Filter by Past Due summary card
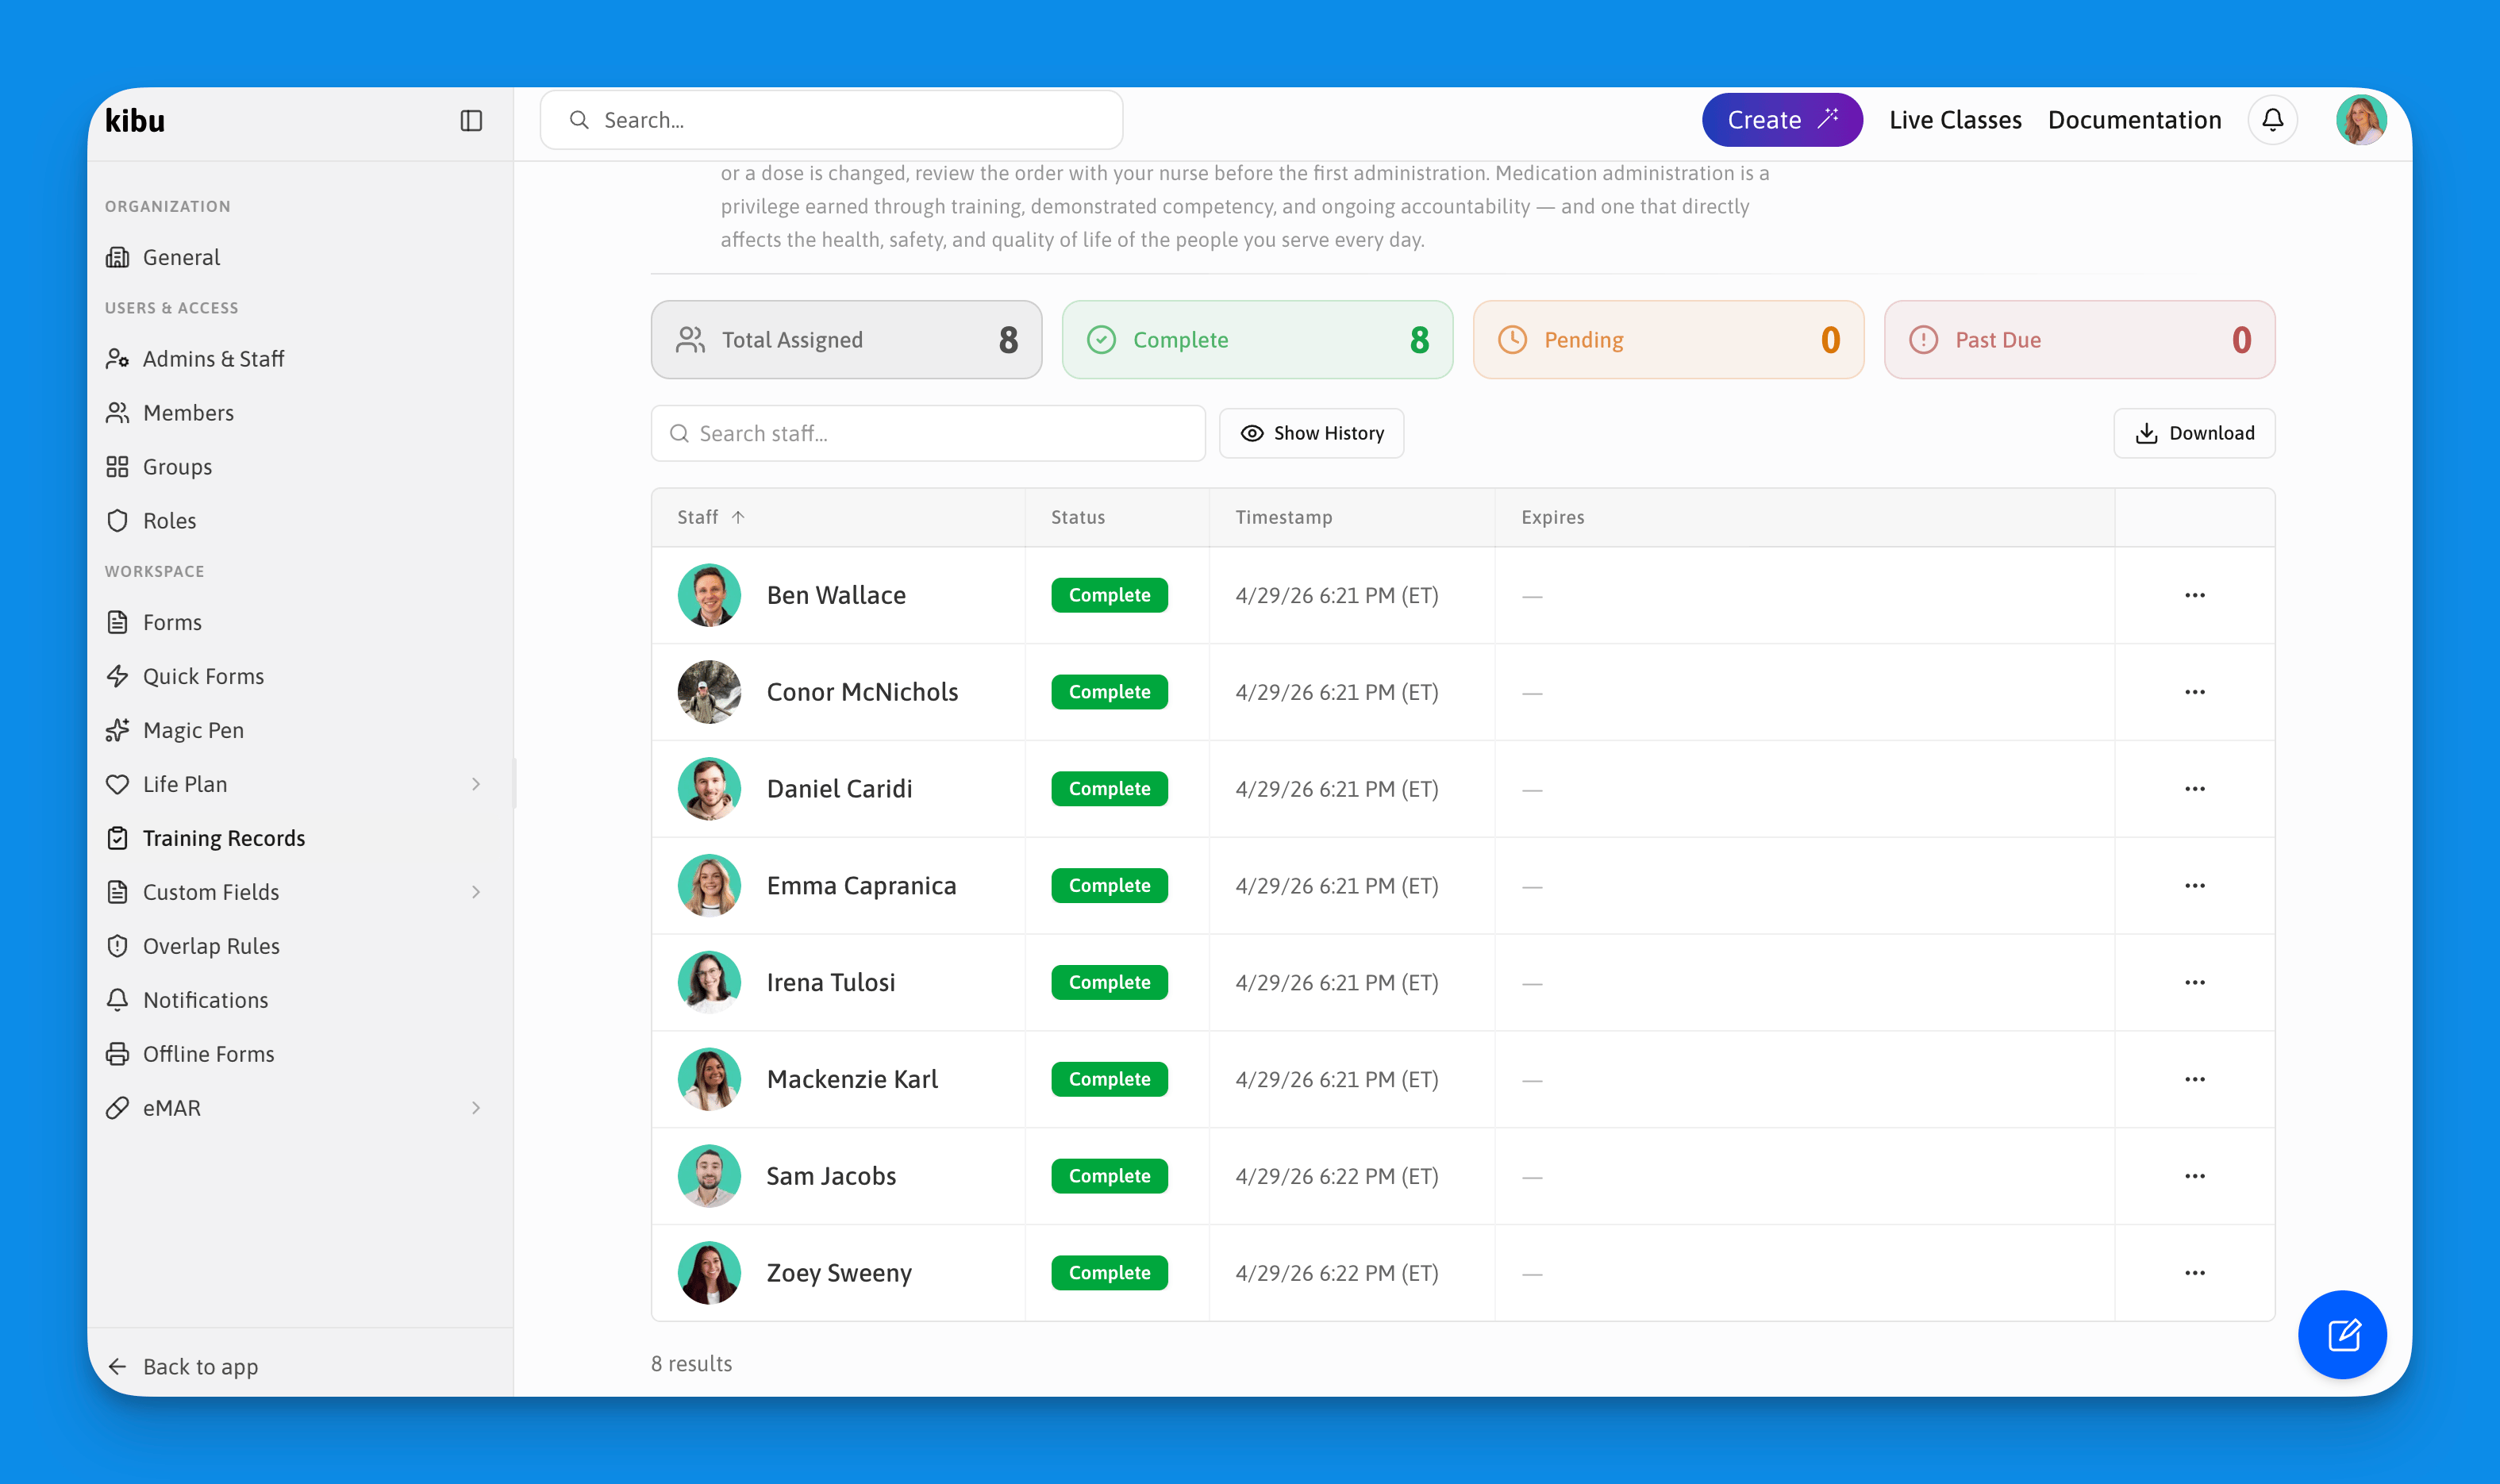This screenshot has height=1484, width=2500. pyautogui.click(x=2079, y=340)
